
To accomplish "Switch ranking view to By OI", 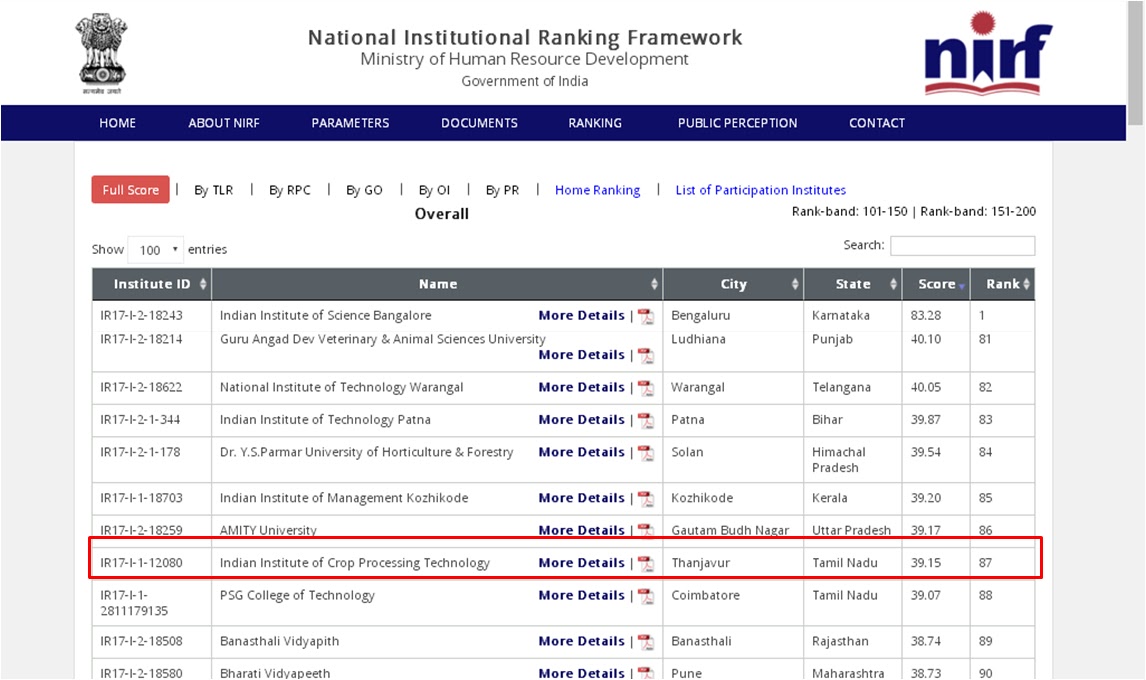I will pos(434,190).
